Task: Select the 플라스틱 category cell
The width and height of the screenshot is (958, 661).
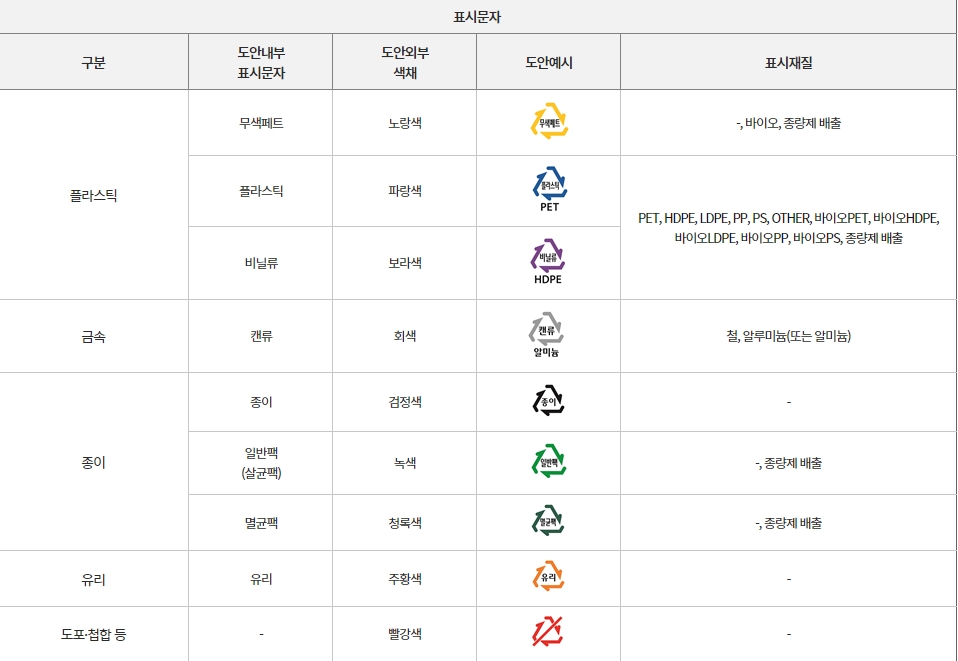Action: [x=93, y=195]
